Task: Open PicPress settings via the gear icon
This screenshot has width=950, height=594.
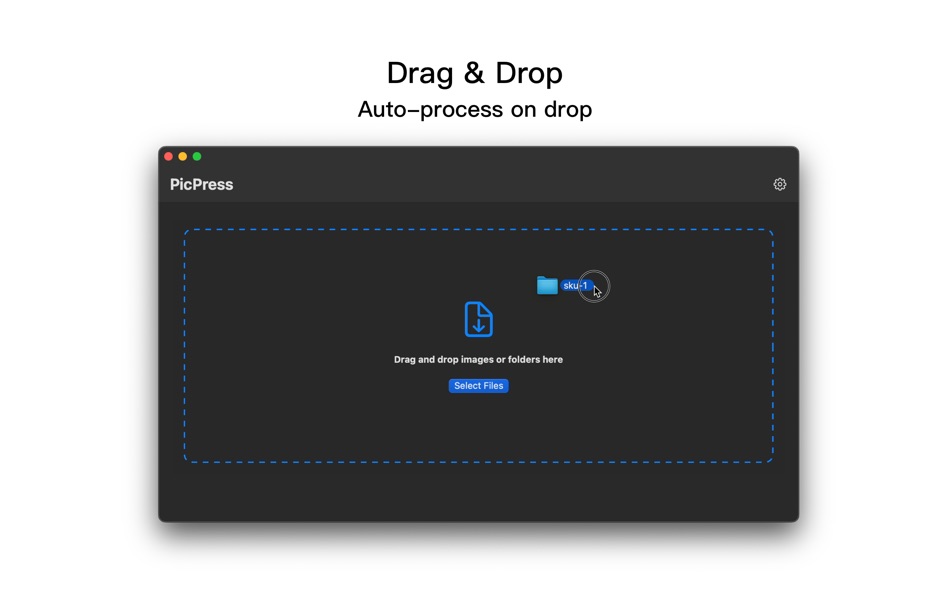Action: pos(780,184)
